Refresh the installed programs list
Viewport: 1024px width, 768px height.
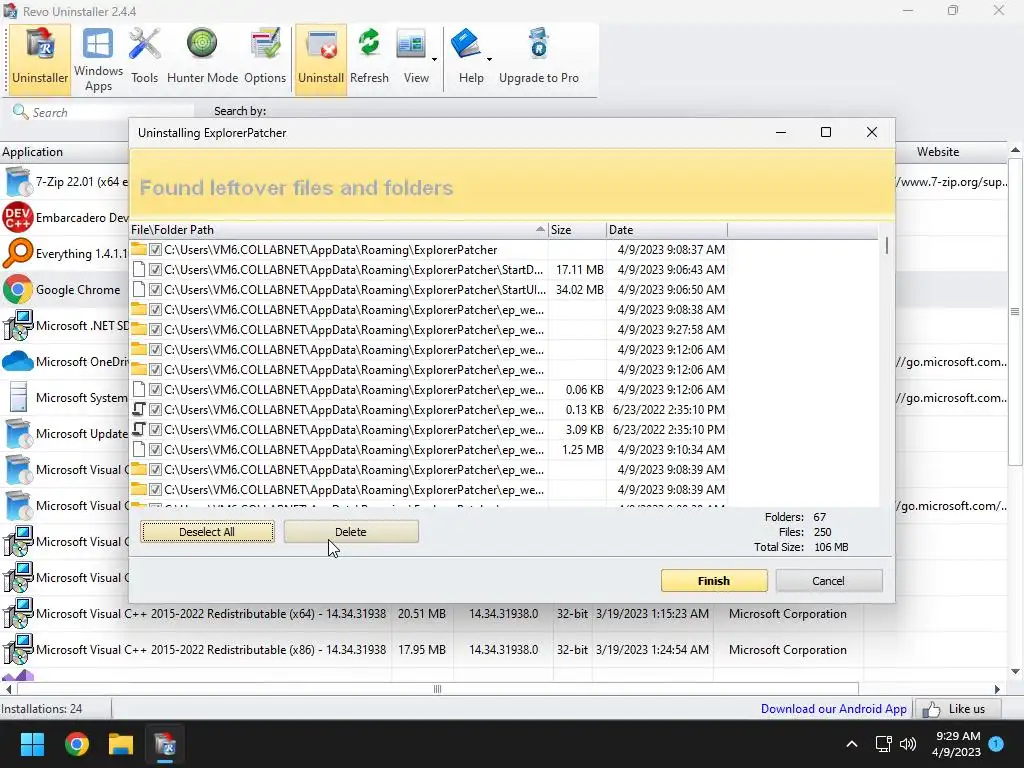[x=369, y=59]
